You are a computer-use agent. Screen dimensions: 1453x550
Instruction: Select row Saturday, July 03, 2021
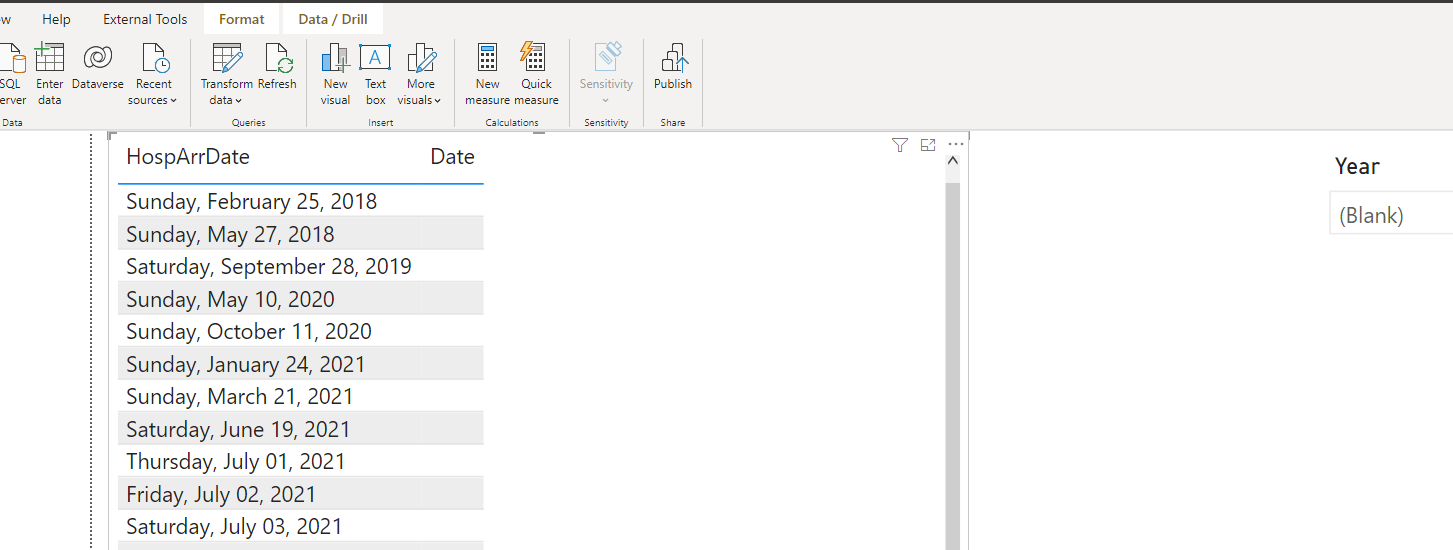coord(301,526)
